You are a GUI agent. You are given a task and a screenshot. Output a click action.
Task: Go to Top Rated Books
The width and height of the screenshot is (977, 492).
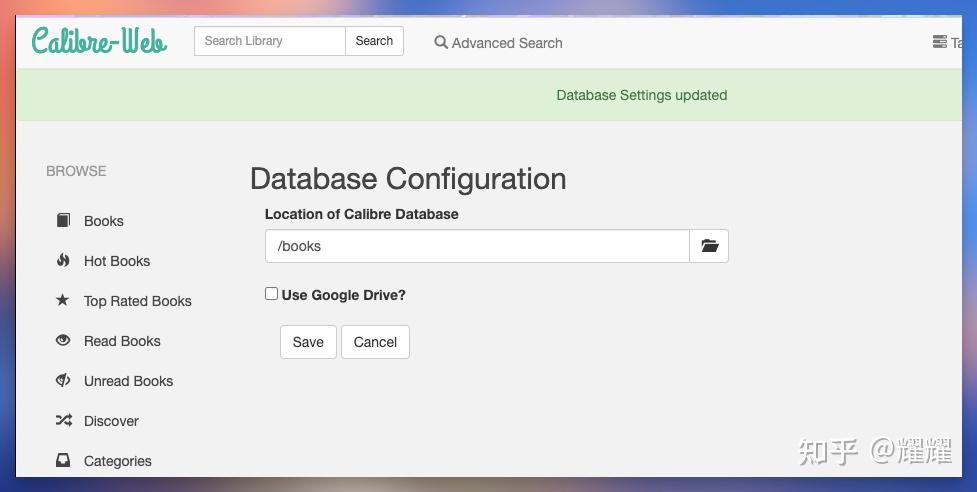click(x=138, y=301)
